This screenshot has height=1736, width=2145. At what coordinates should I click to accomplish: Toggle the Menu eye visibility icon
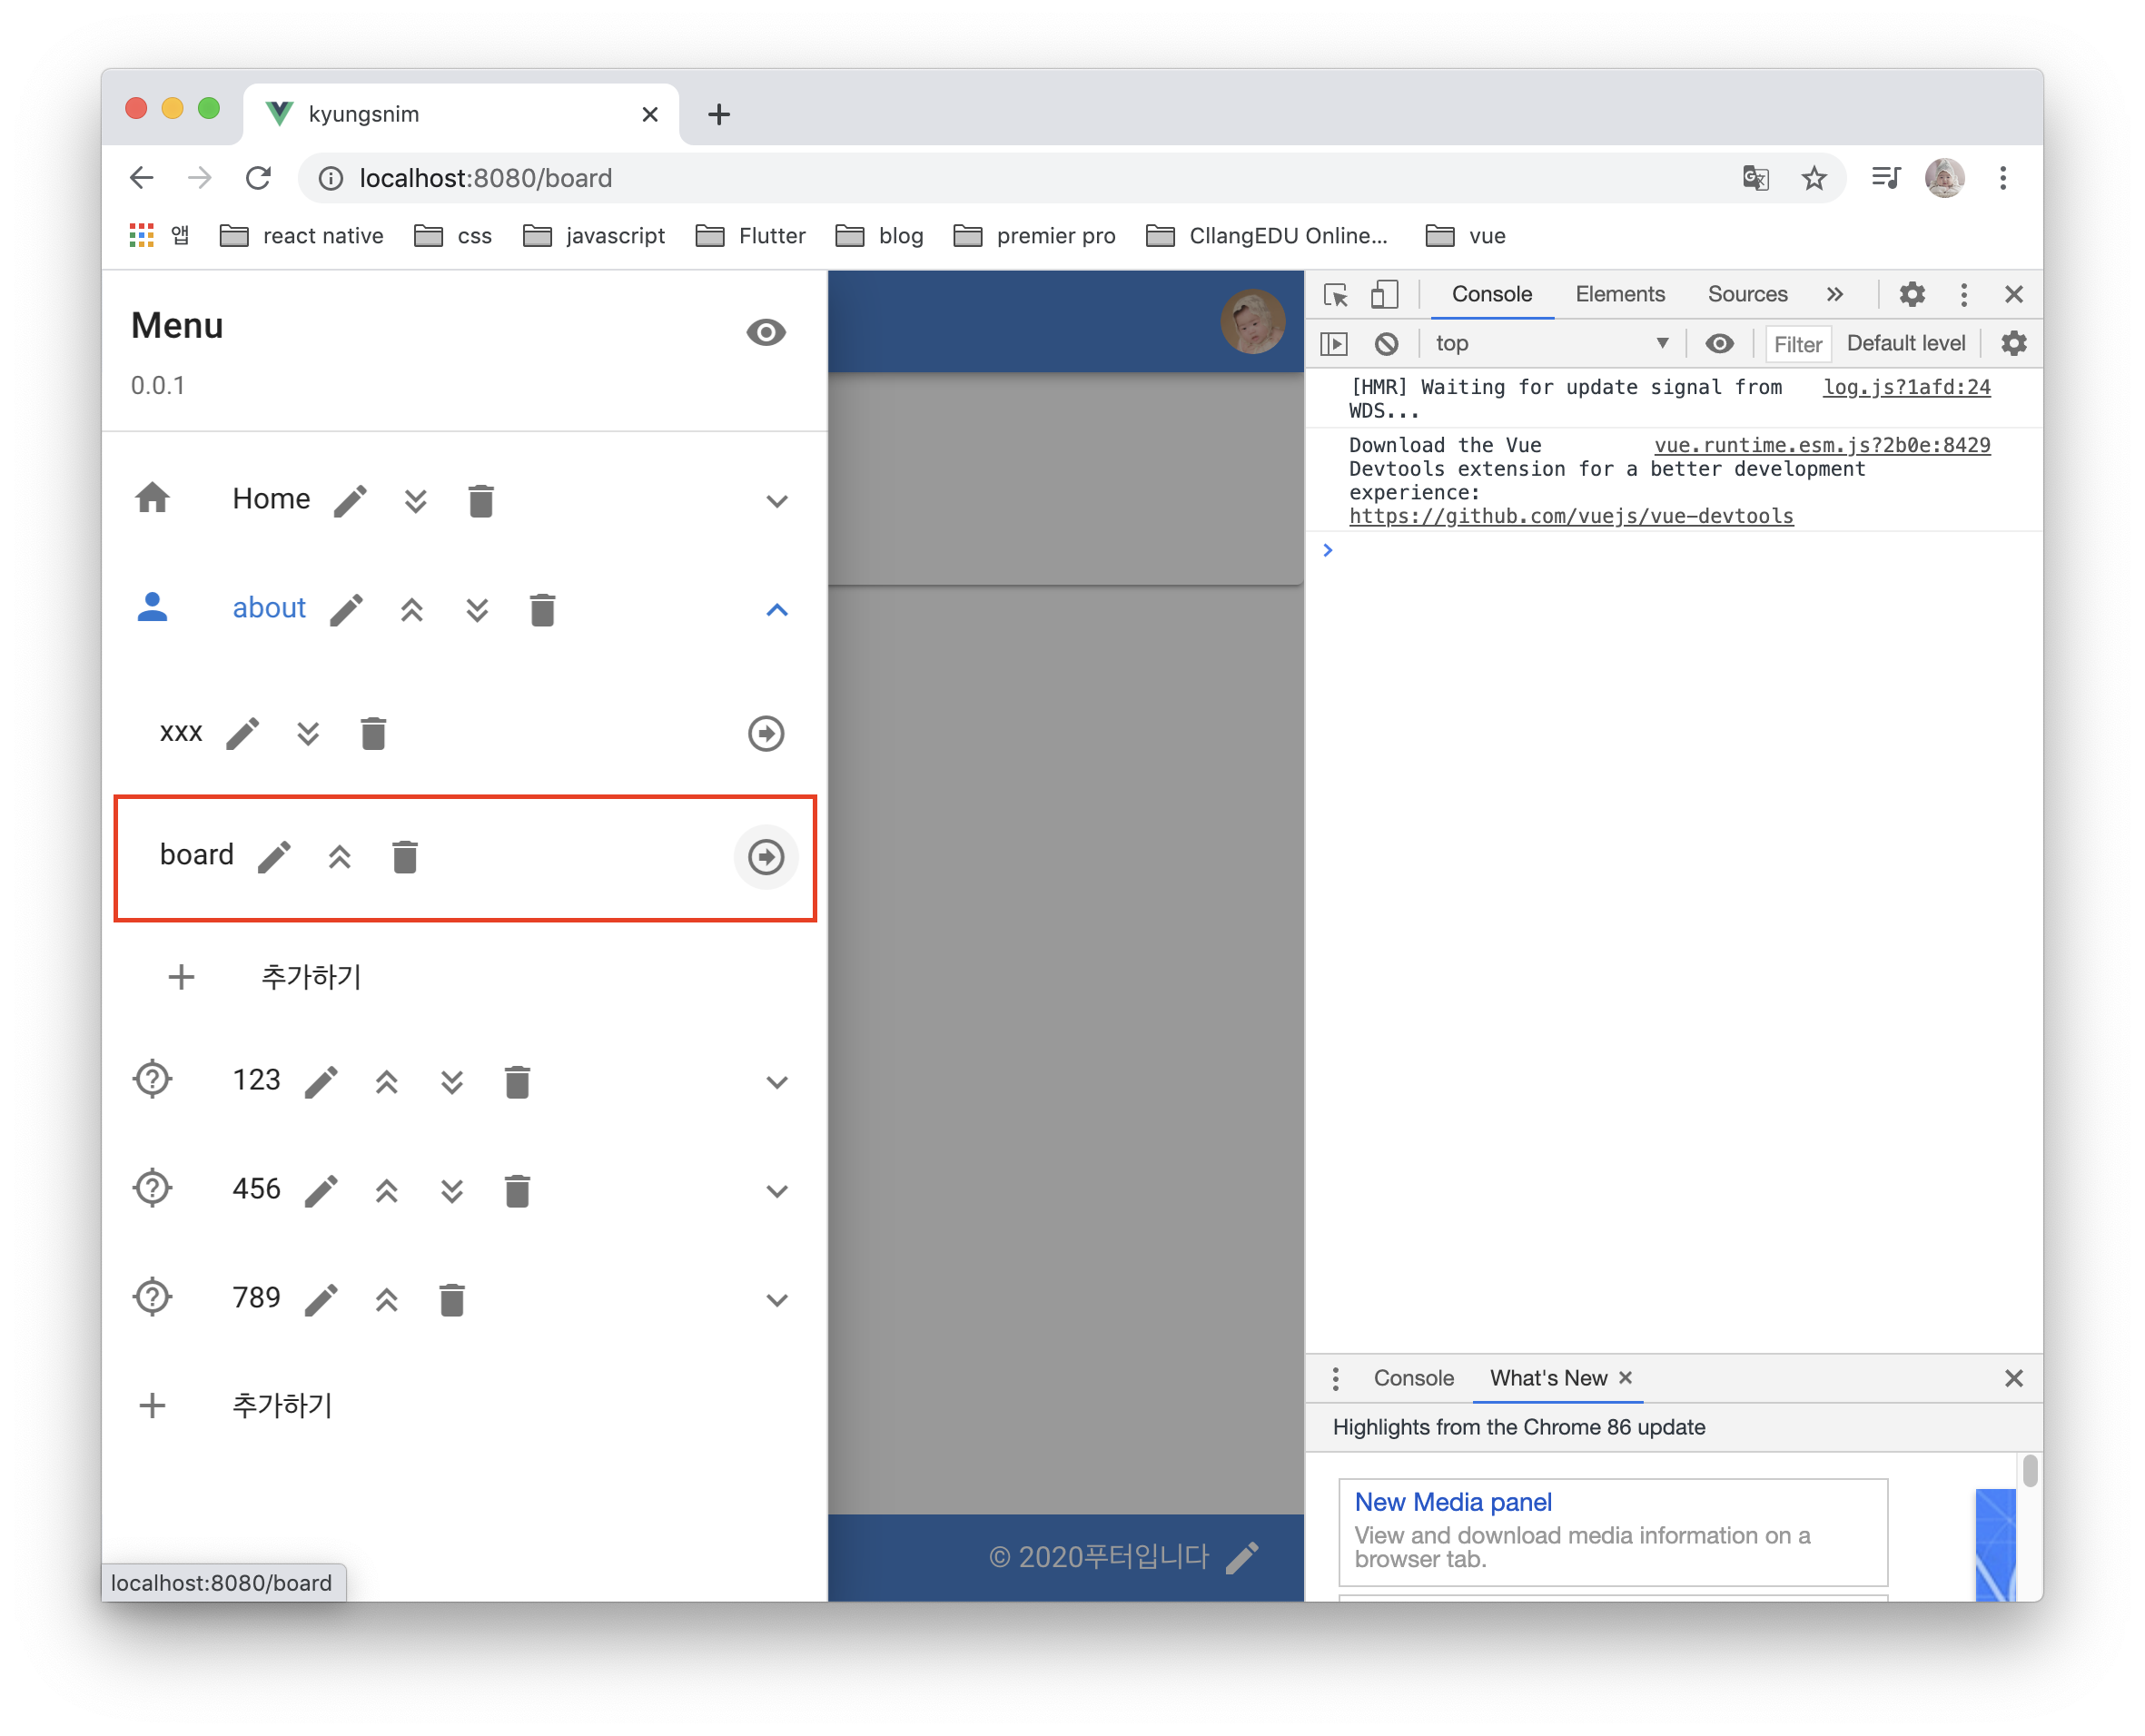766,332
